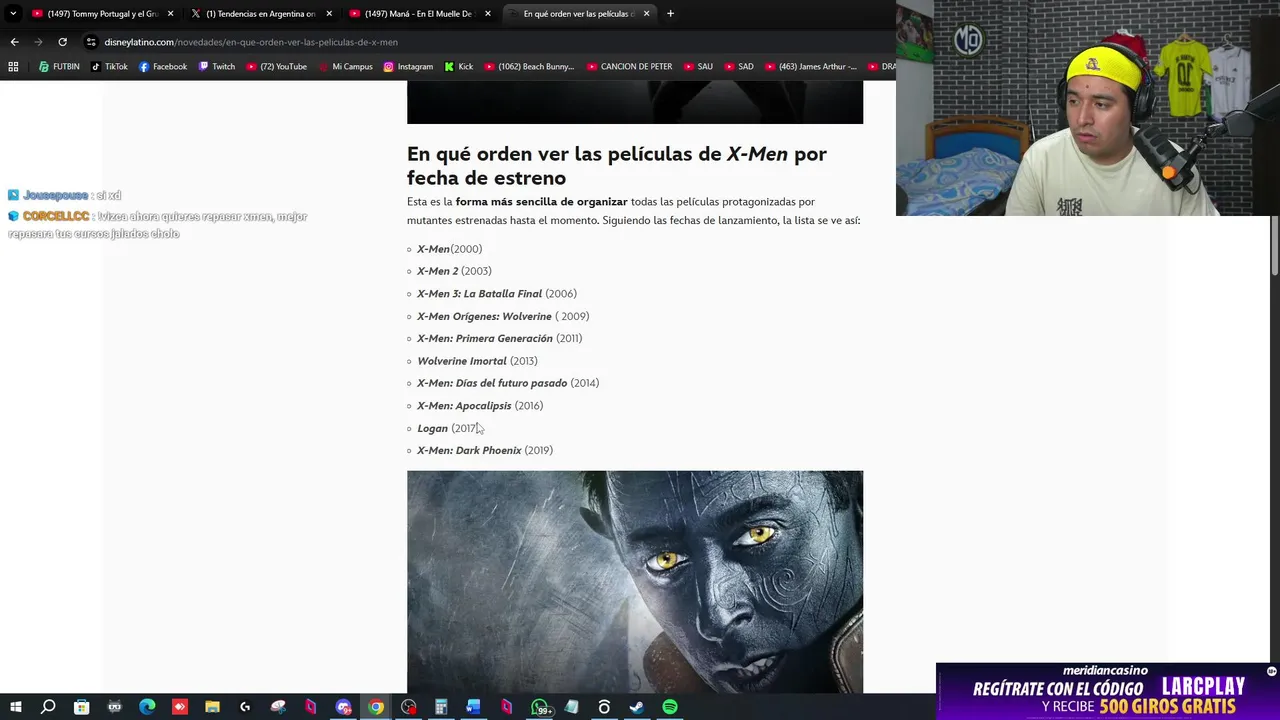1280x720 pixels.
Task: Open Windows taskbar search
Action: coord(48,707)
